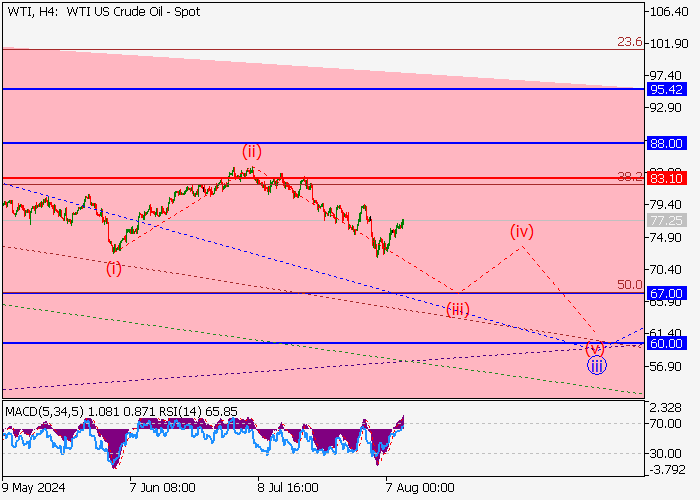700x500 pixels.
Task: Click the 70.00 RSI level value
Action: click(x=666, y=424)
